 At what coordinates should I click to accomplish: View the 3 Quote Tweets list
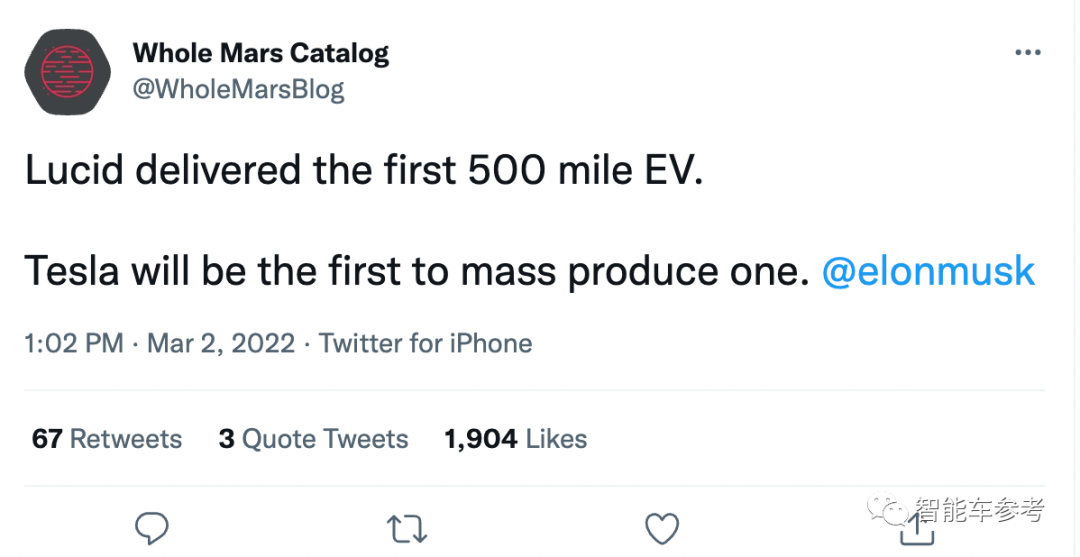tap(313, 439)
